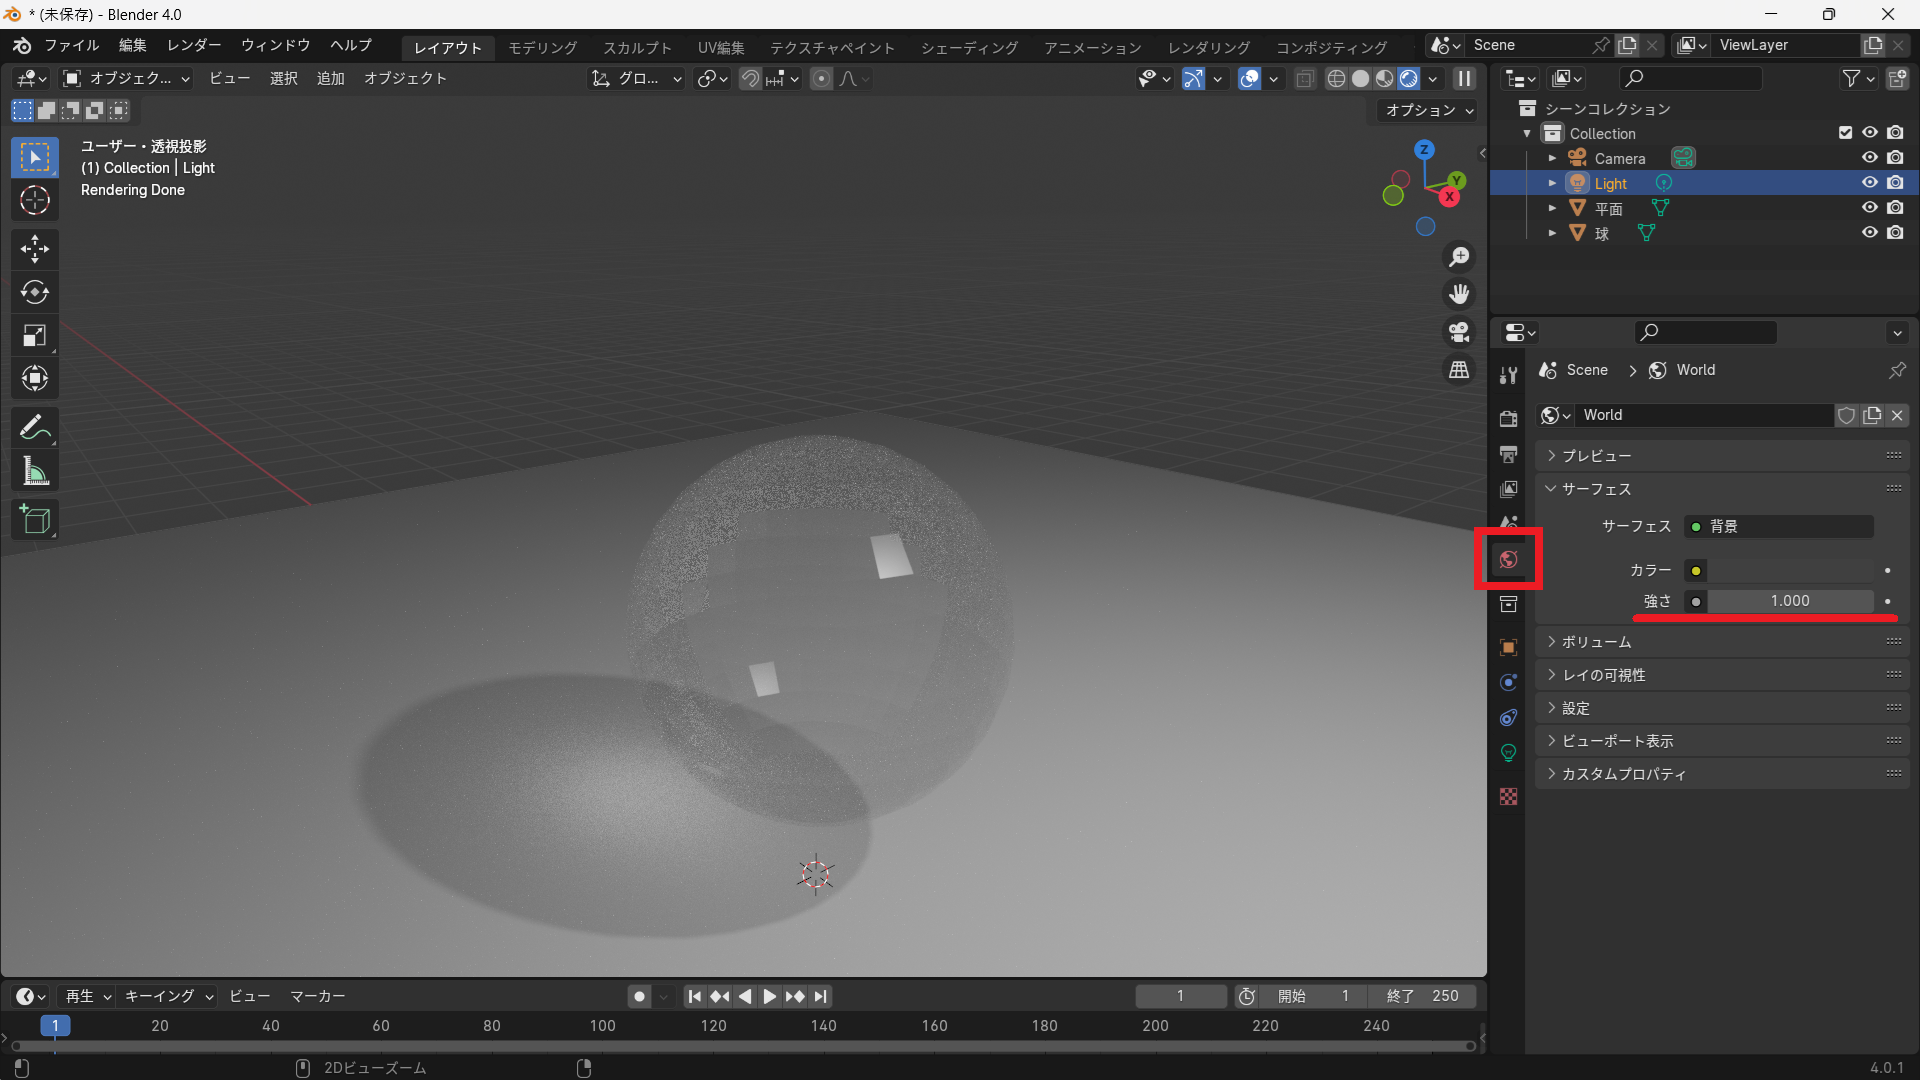Screen dimensions: 1920x1080
Task: Open the オブジェクト mode dropdown
Action: click(x=126, y=79)
